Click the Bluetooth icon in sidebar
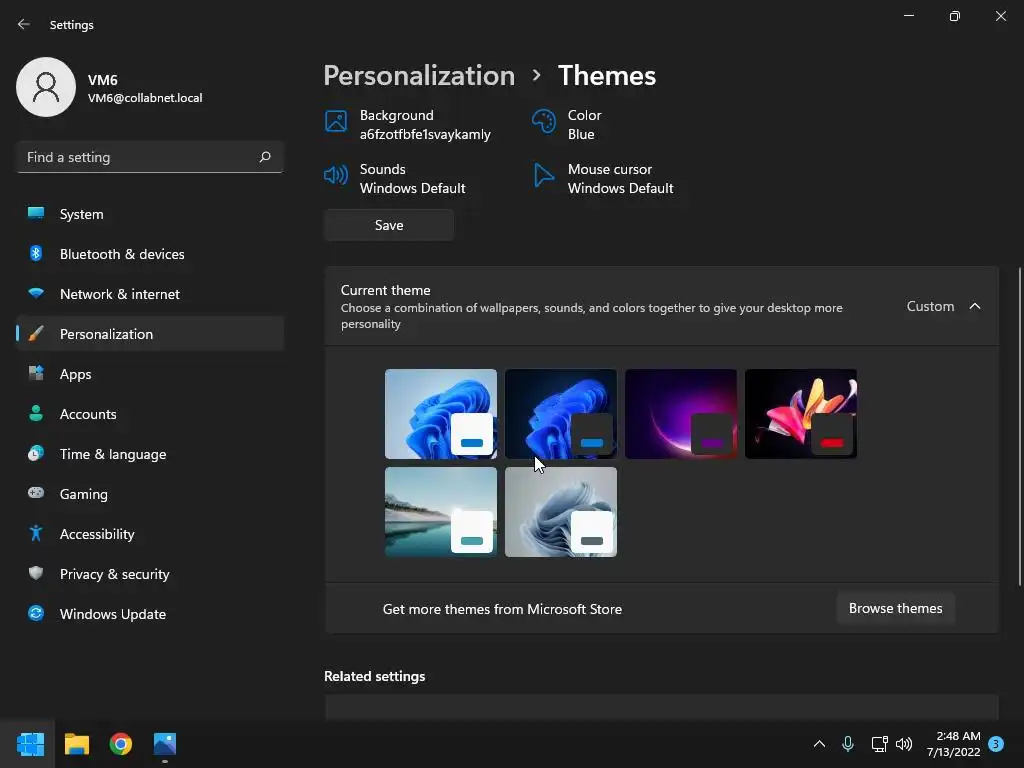The height and width of the screenshot is (768, 1024). 36,253
